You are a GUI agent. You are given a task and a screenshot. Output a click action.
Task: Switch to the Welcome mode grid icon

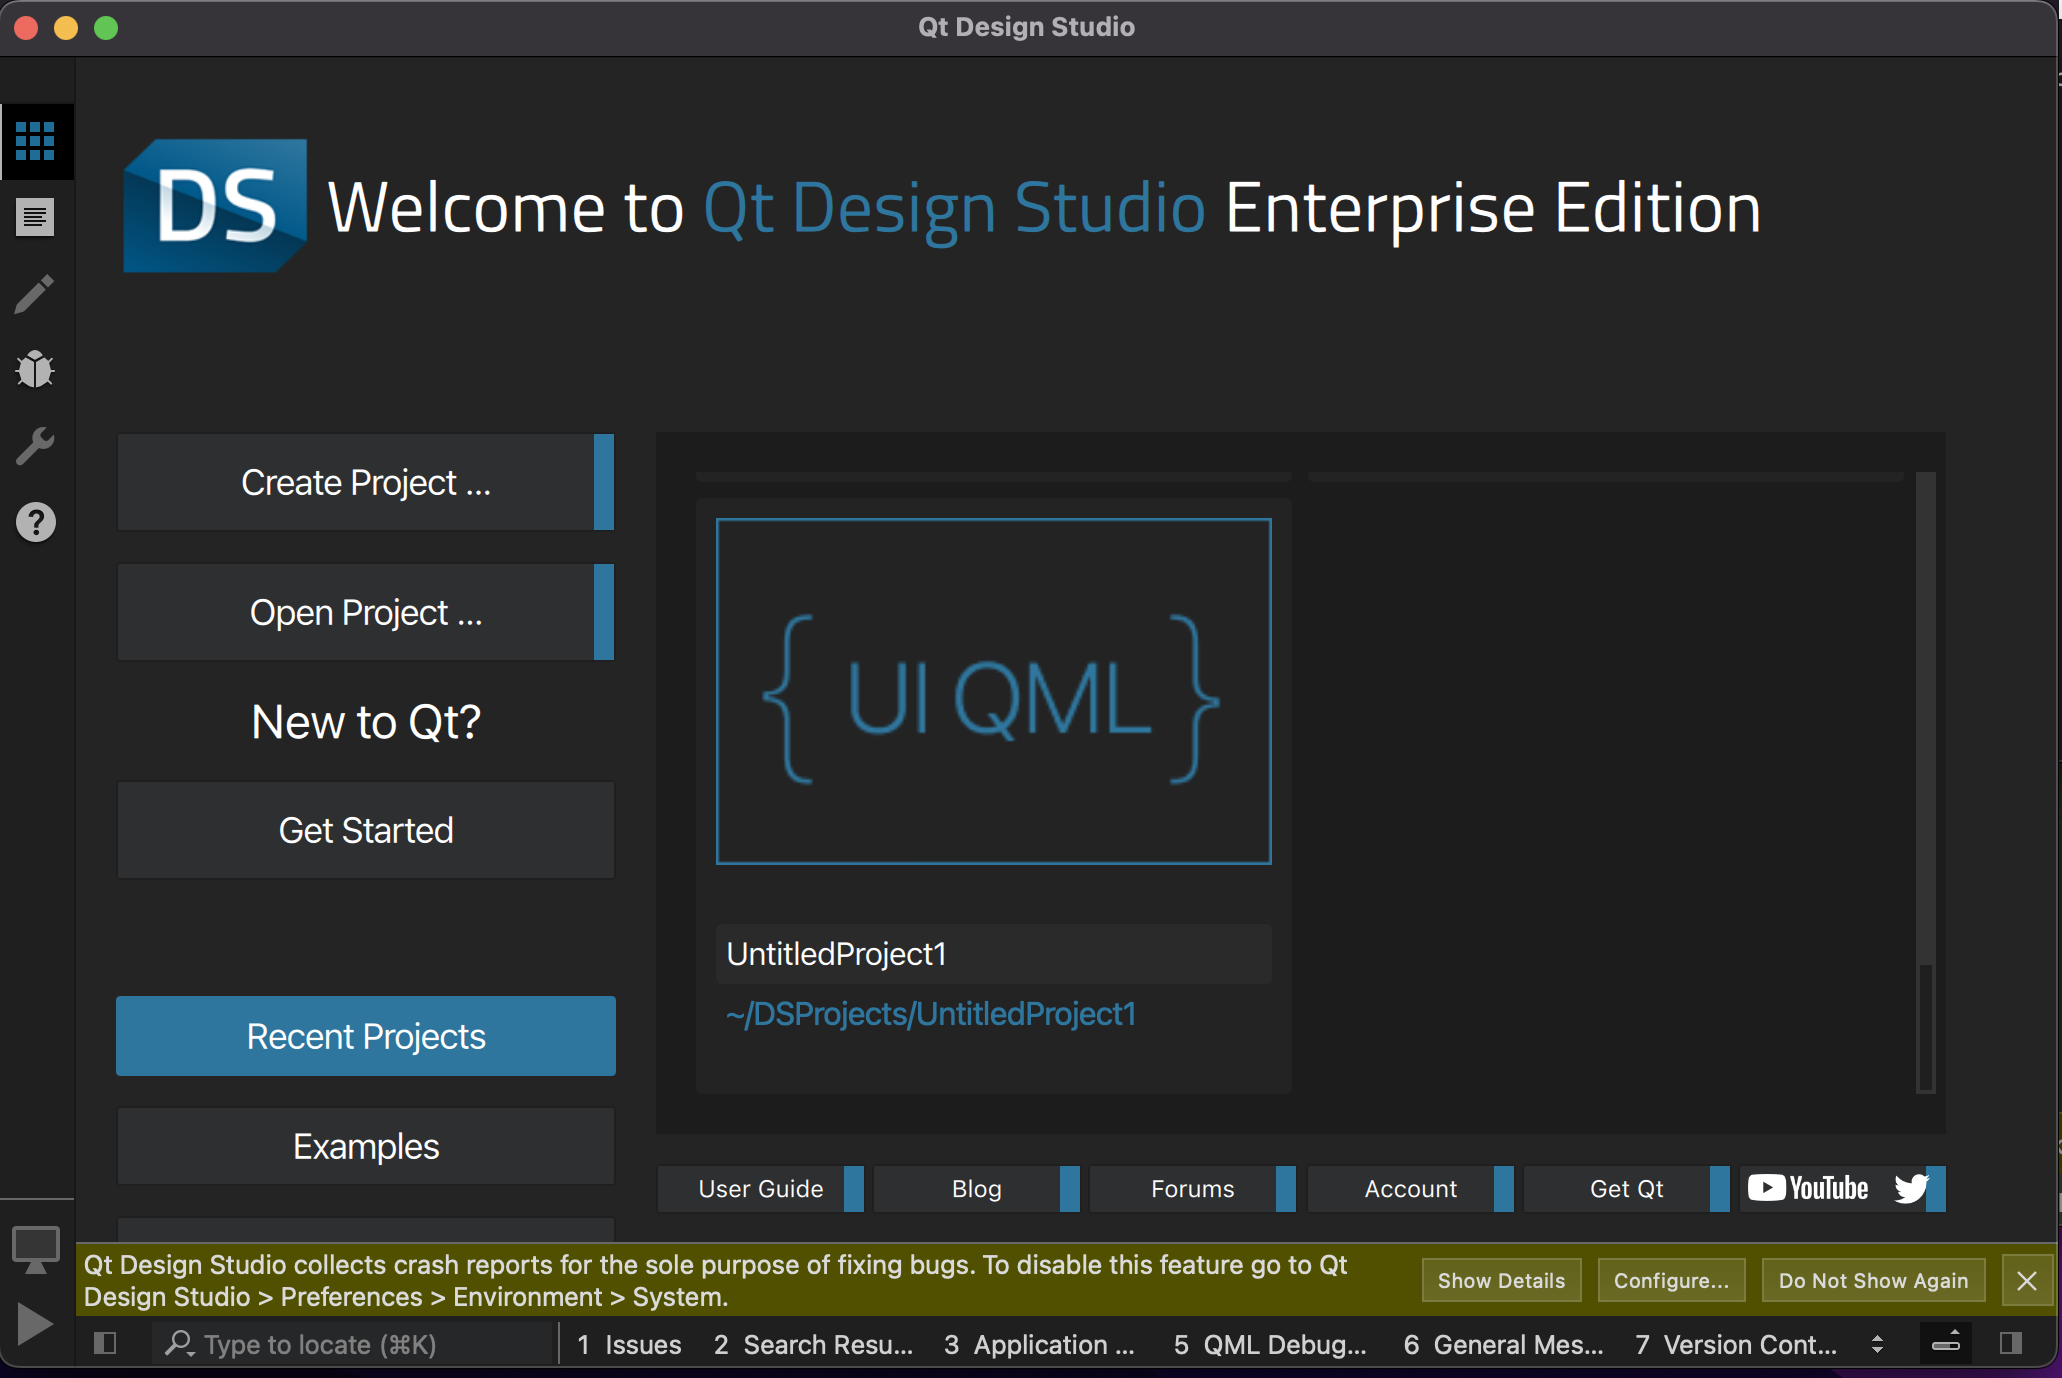pyautogui.click(x=35, y=141)
